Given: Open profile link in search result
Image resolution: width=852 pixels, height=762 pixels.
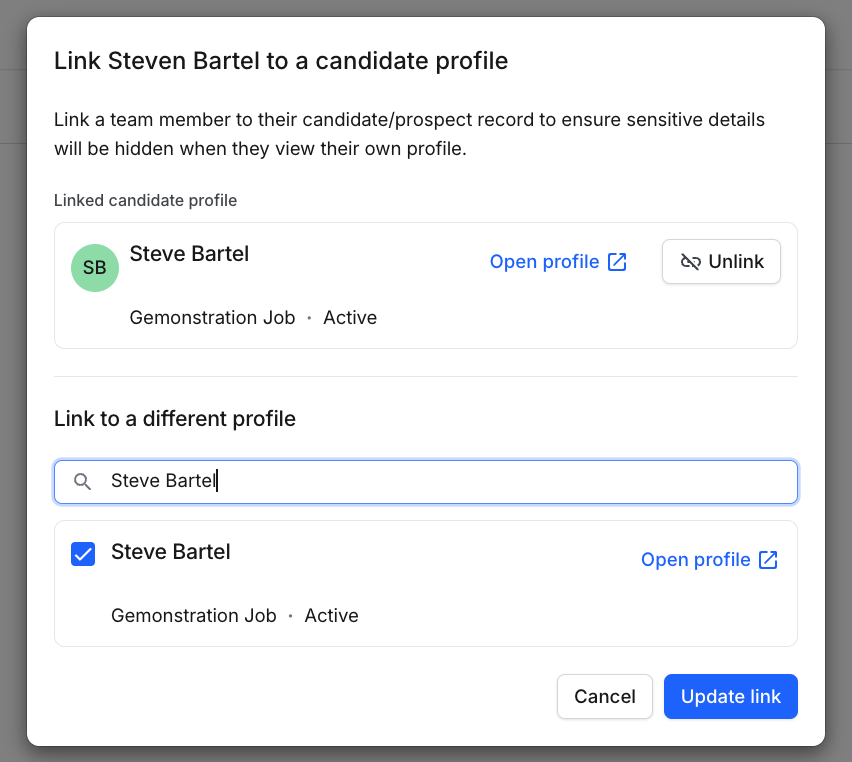Looking at the screenshot, I should (x=709, y=560).
